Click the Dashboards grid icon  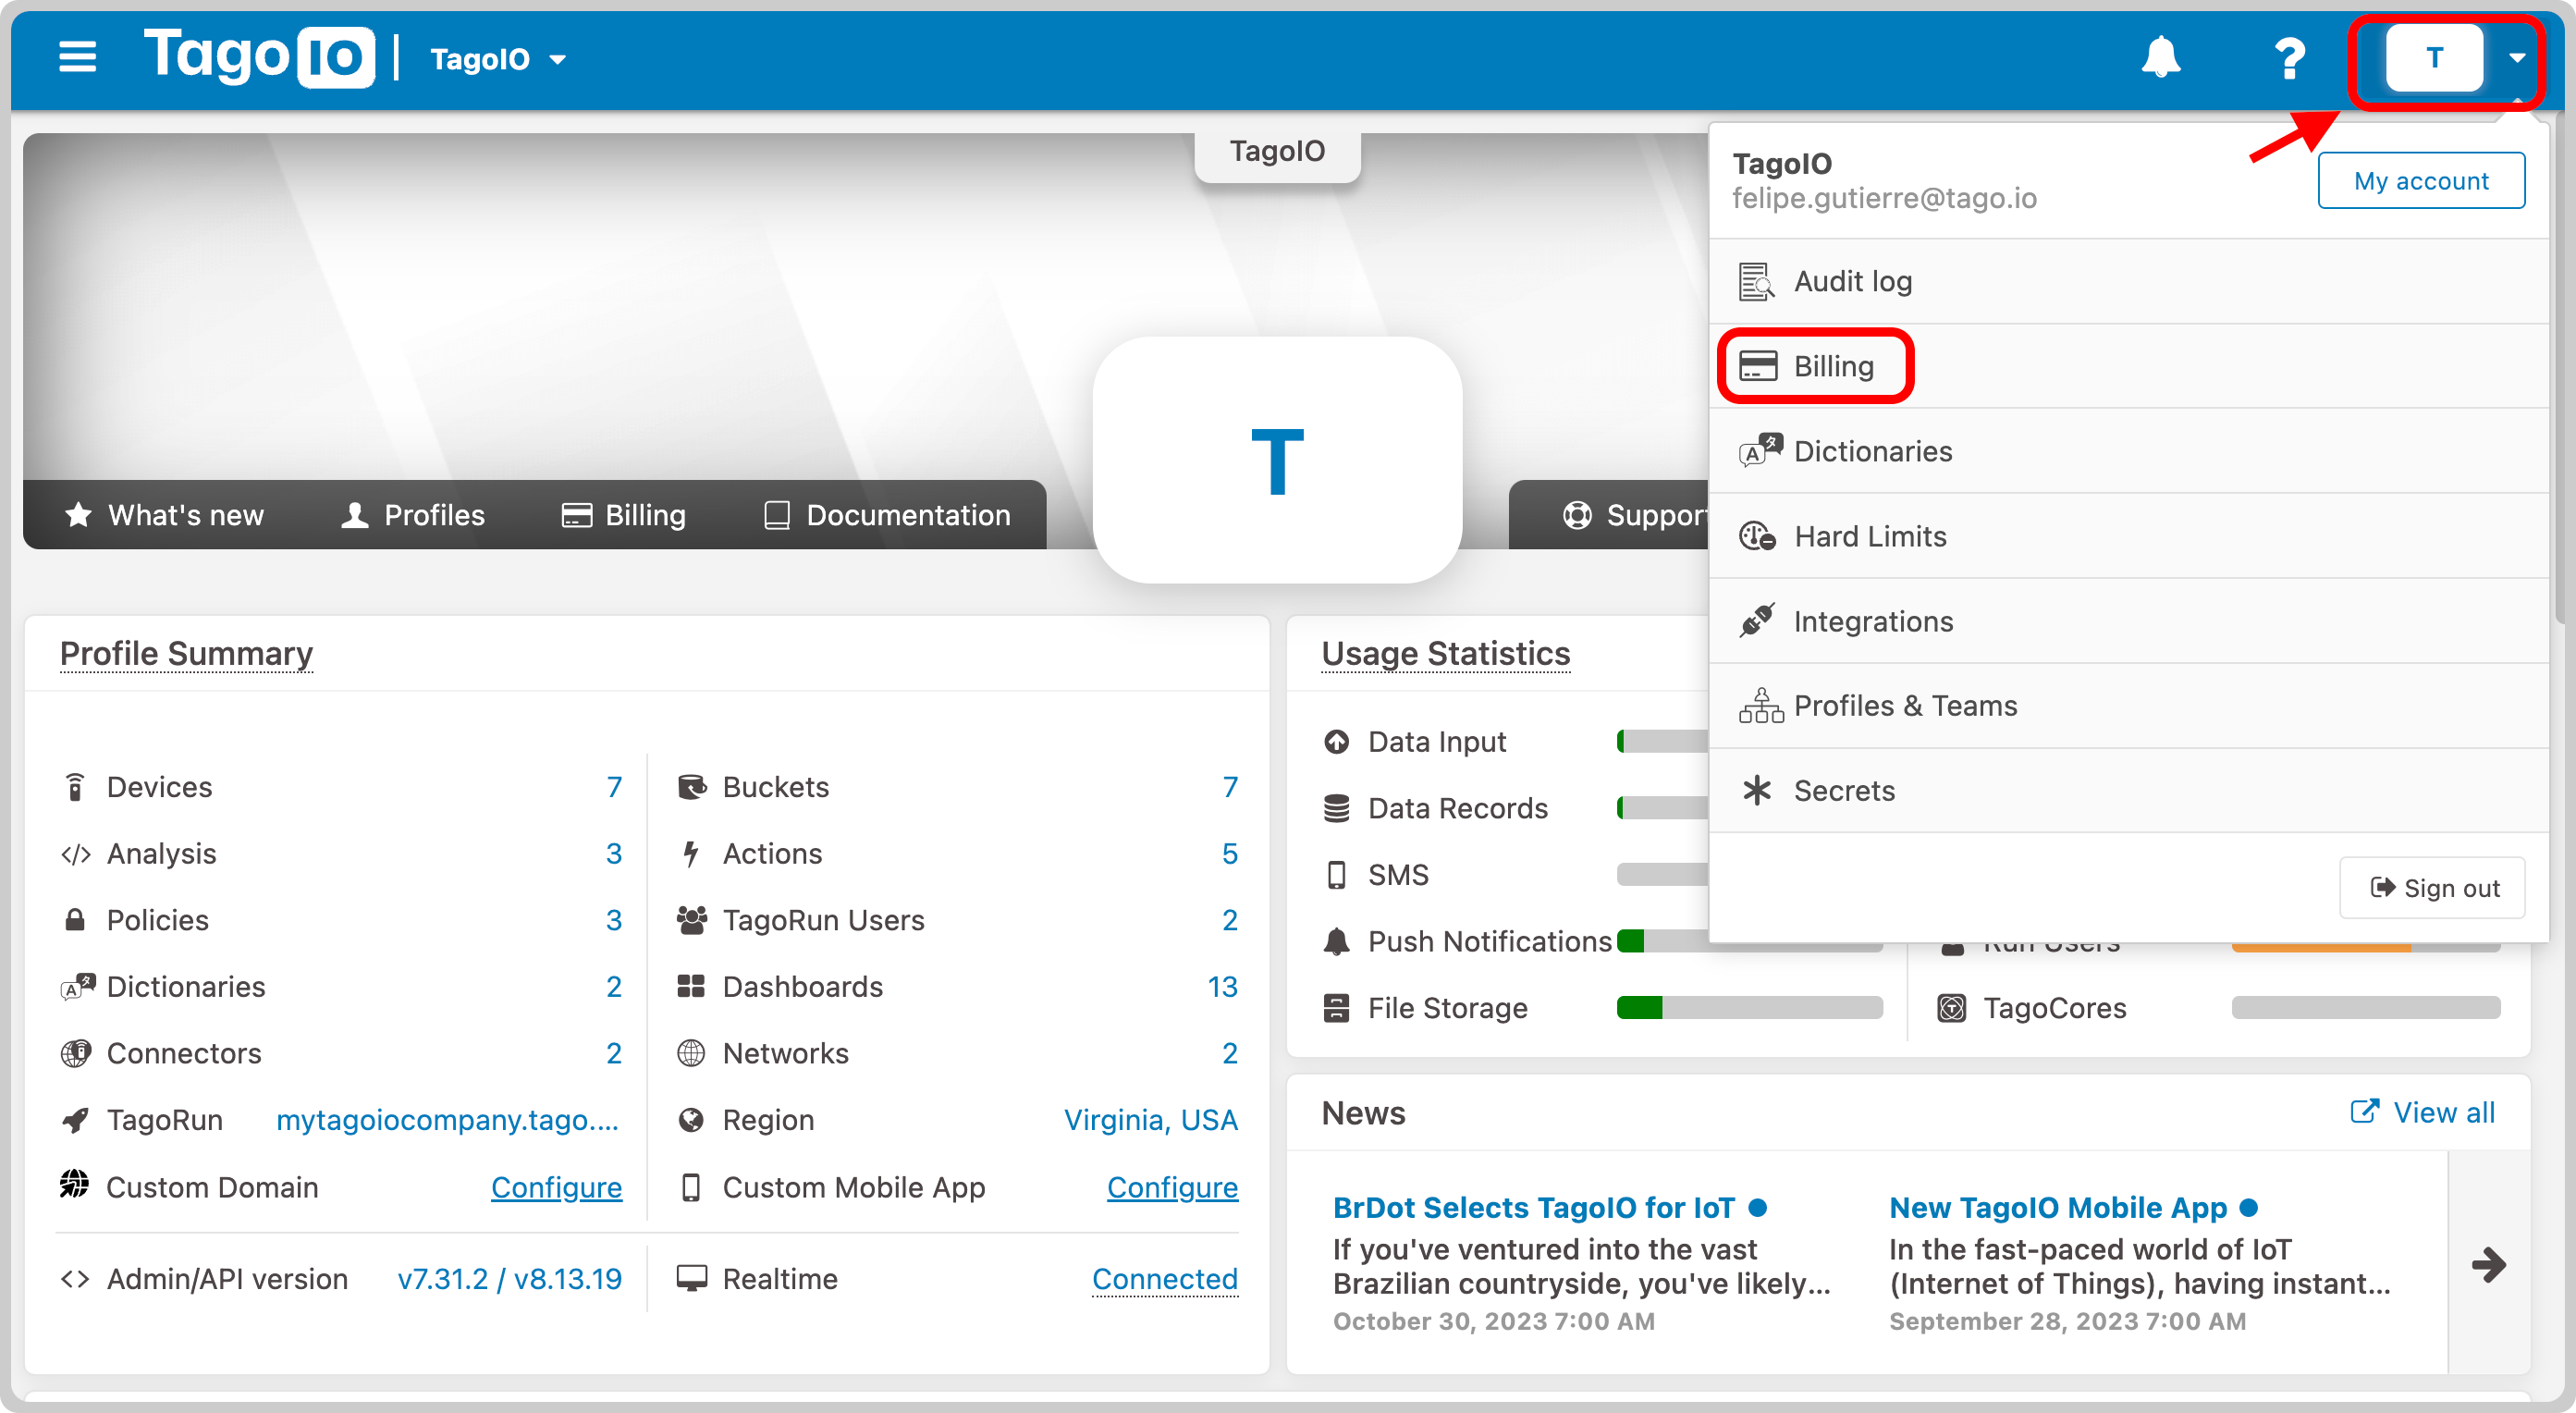pos(691,987)
